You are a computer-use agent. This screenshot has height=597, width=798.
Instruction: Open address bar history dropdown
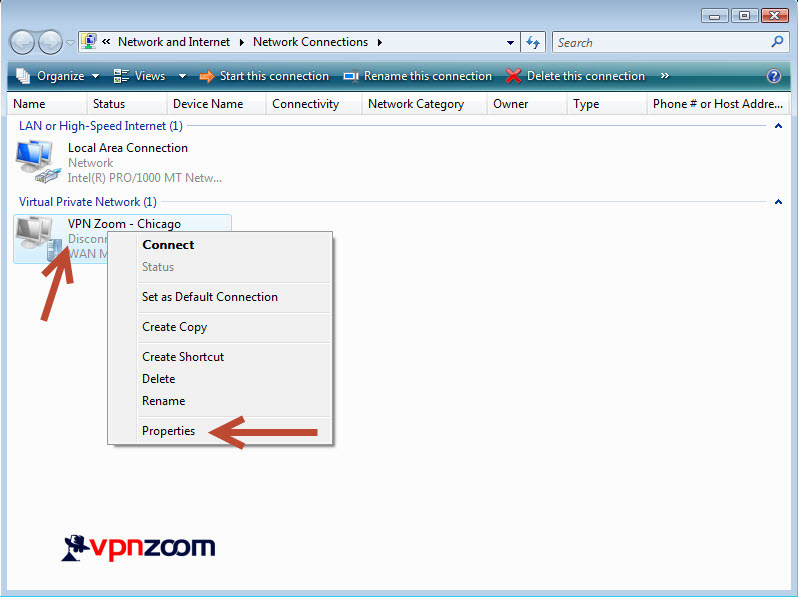tap(510, 43)
